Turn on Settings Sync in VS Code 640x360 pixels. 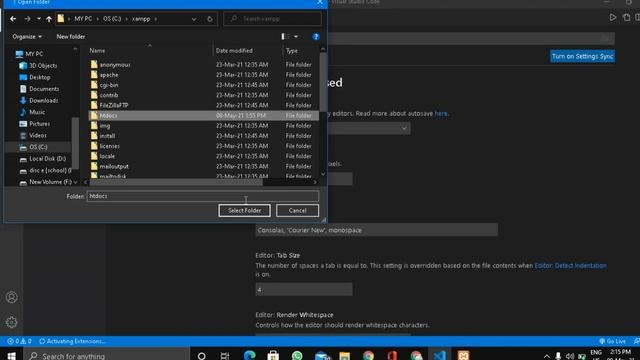click(x=582, y=56)
